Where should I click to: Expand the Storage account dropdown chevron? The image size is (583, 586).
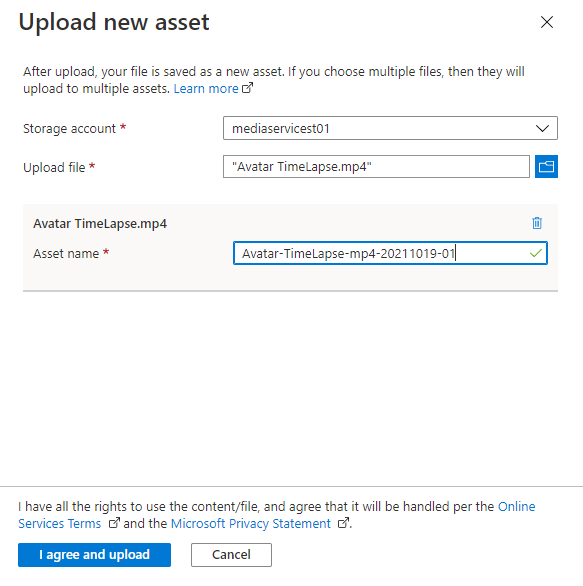coord(542,128)
